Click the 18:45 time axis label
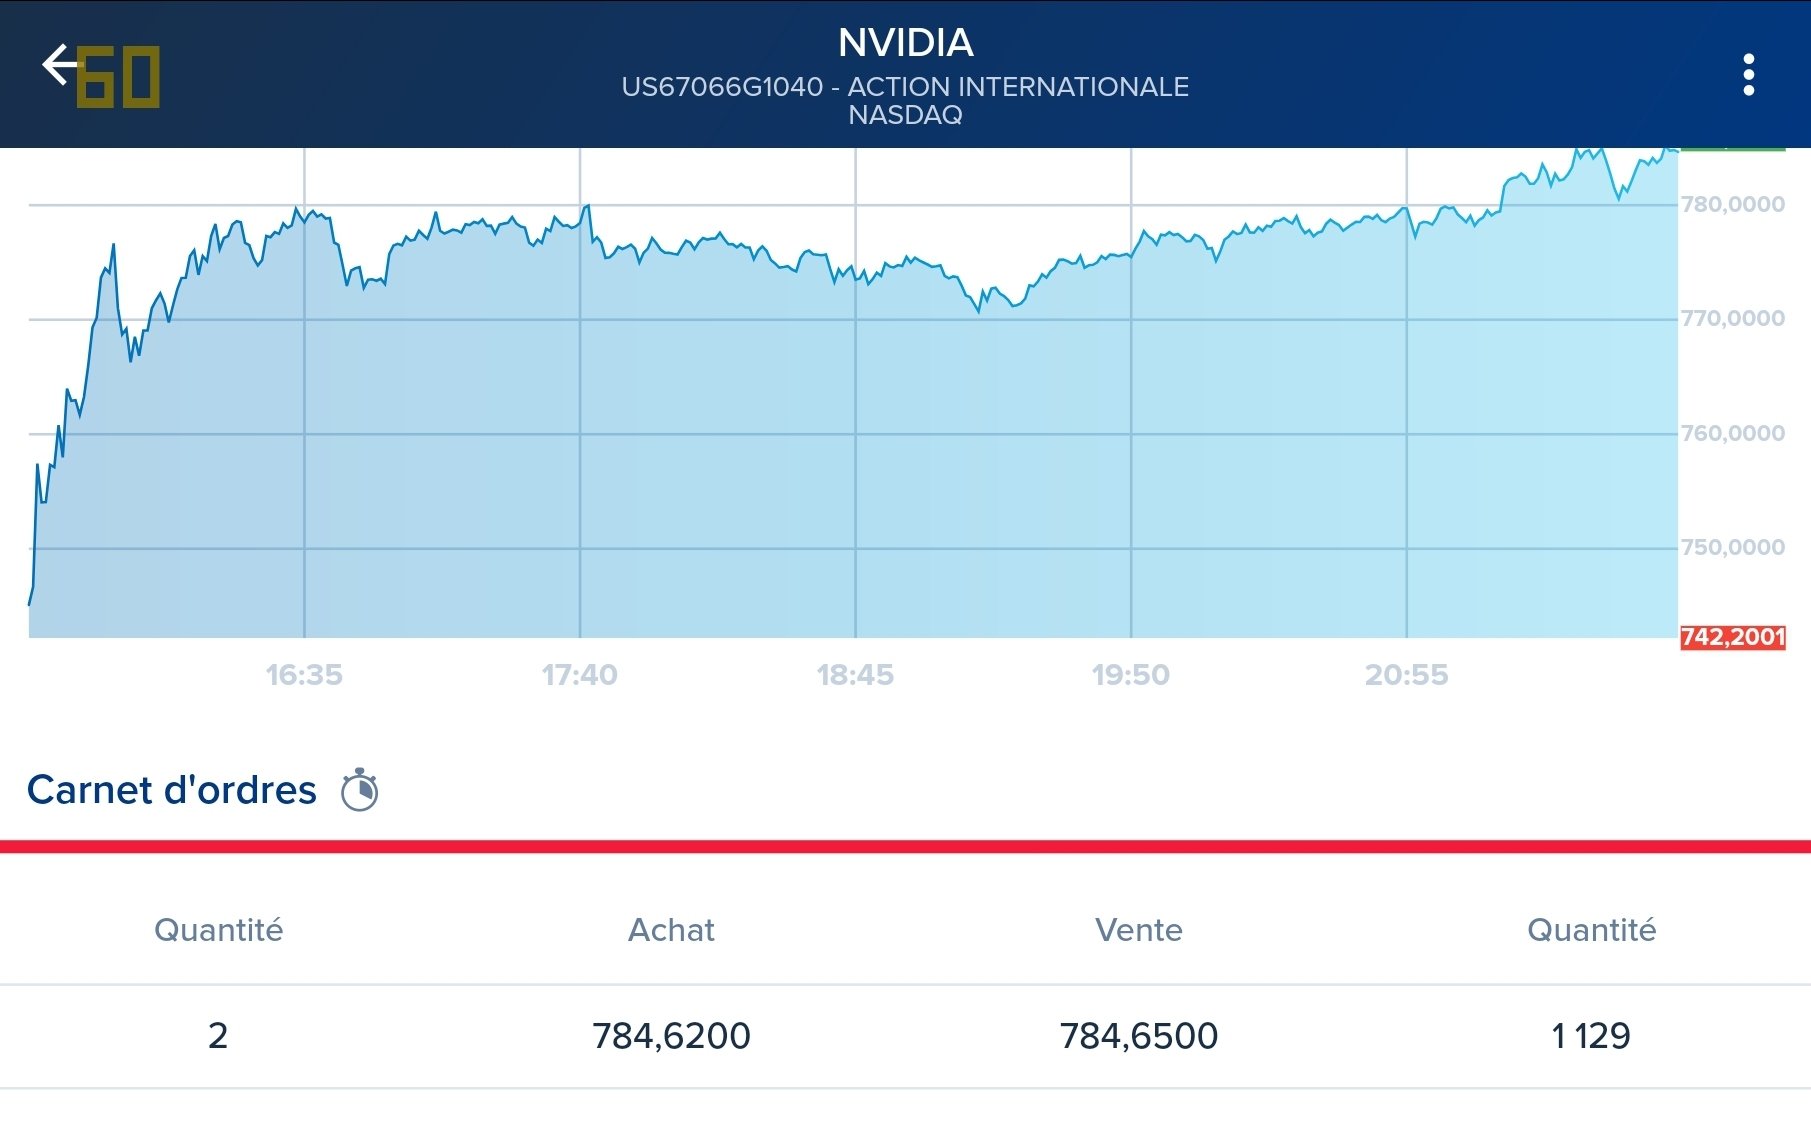Image resolution: width=1811 pixels, height=1132 pixels. [x=855, y=675]
